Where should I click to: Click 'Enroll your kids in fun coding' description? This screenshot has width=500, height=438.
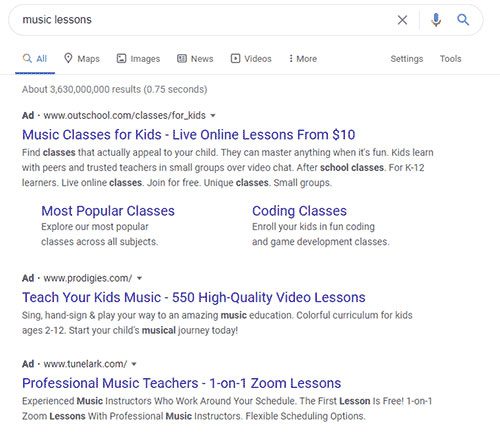pyautogui.click(x=321, y=234)
